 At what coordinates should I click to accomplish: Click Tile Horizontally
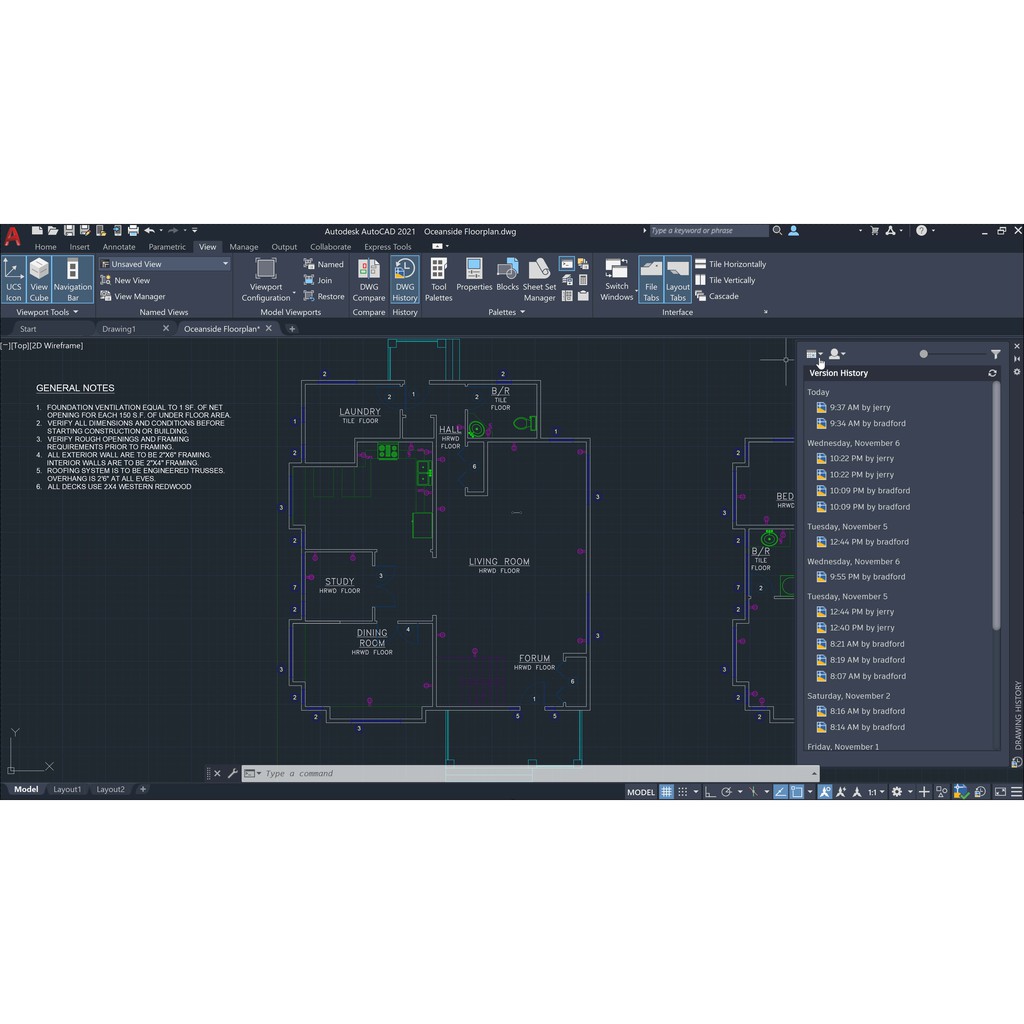tap(737, 264)
